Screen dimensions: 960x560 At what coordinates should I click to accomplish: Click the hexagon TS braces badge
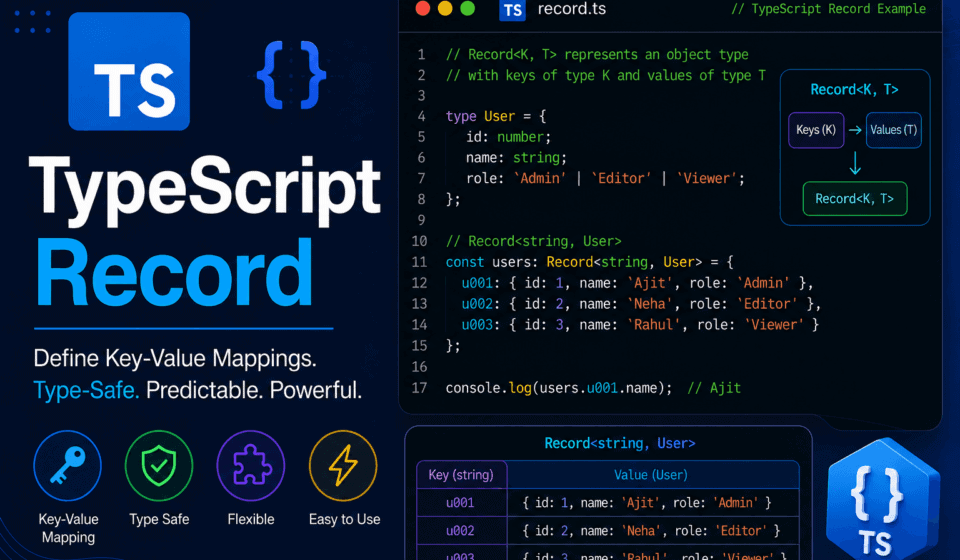pos(882,501)
